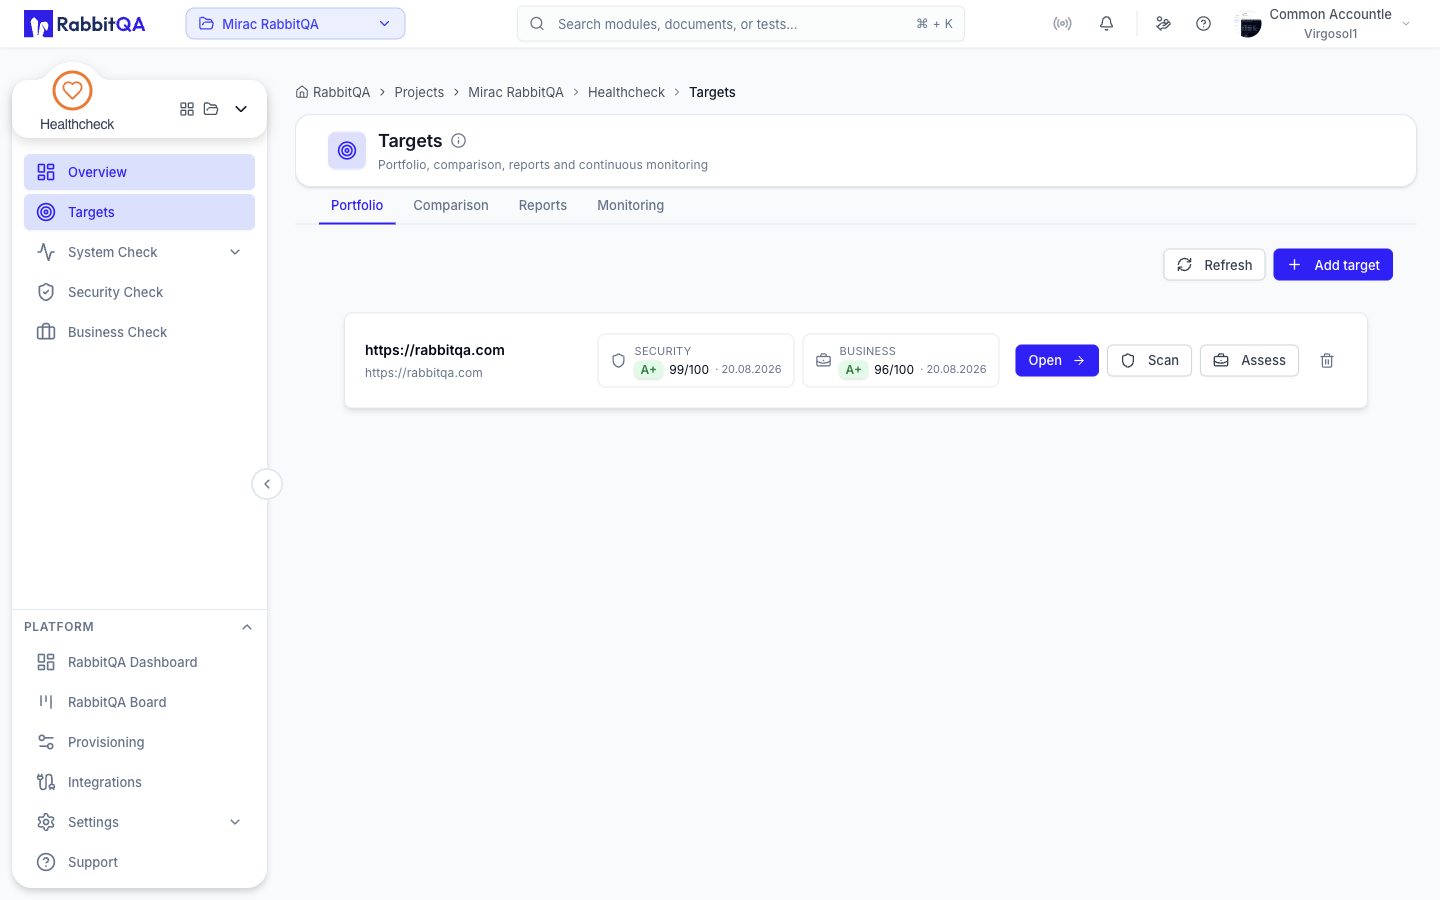Delete the rabbitqa.com target
Viewport: 1440px width, 900px height.
(1327, 361)
